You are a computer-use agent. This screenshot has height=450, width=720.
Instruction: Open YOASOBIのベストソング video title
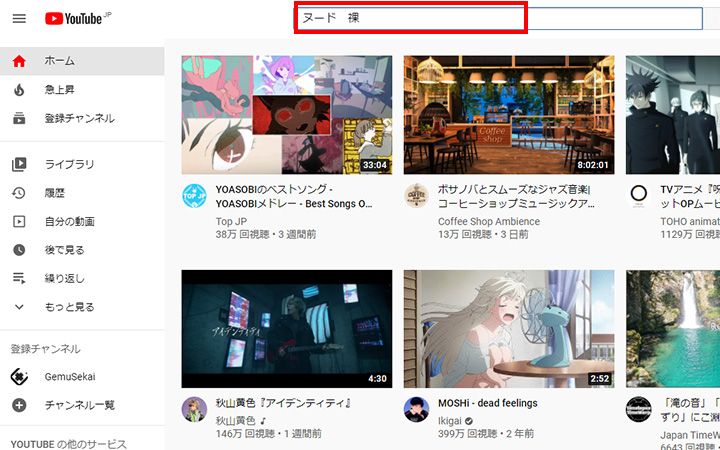(294, 197)
